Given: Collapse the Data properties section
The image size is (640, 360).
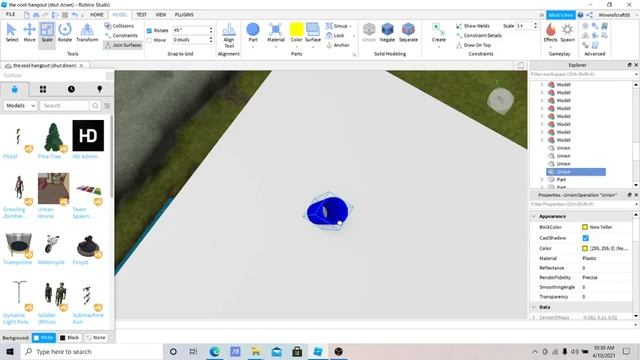Looking at the screenshot, I should [x=534, y=307].
